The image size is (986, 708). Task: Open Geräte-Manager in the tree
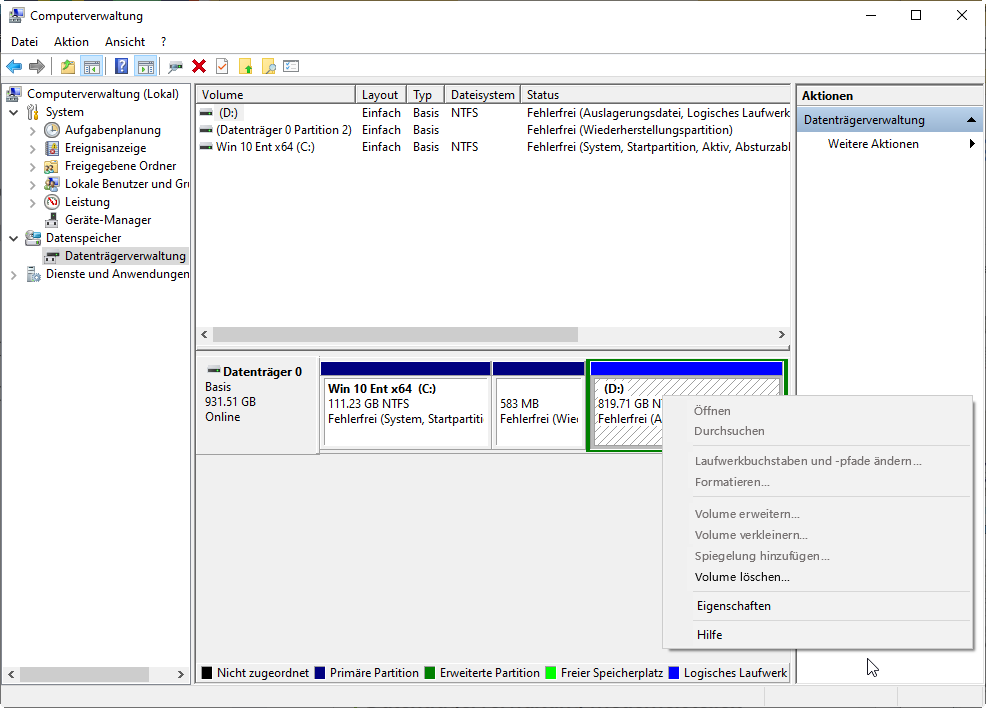pos(108,220)
